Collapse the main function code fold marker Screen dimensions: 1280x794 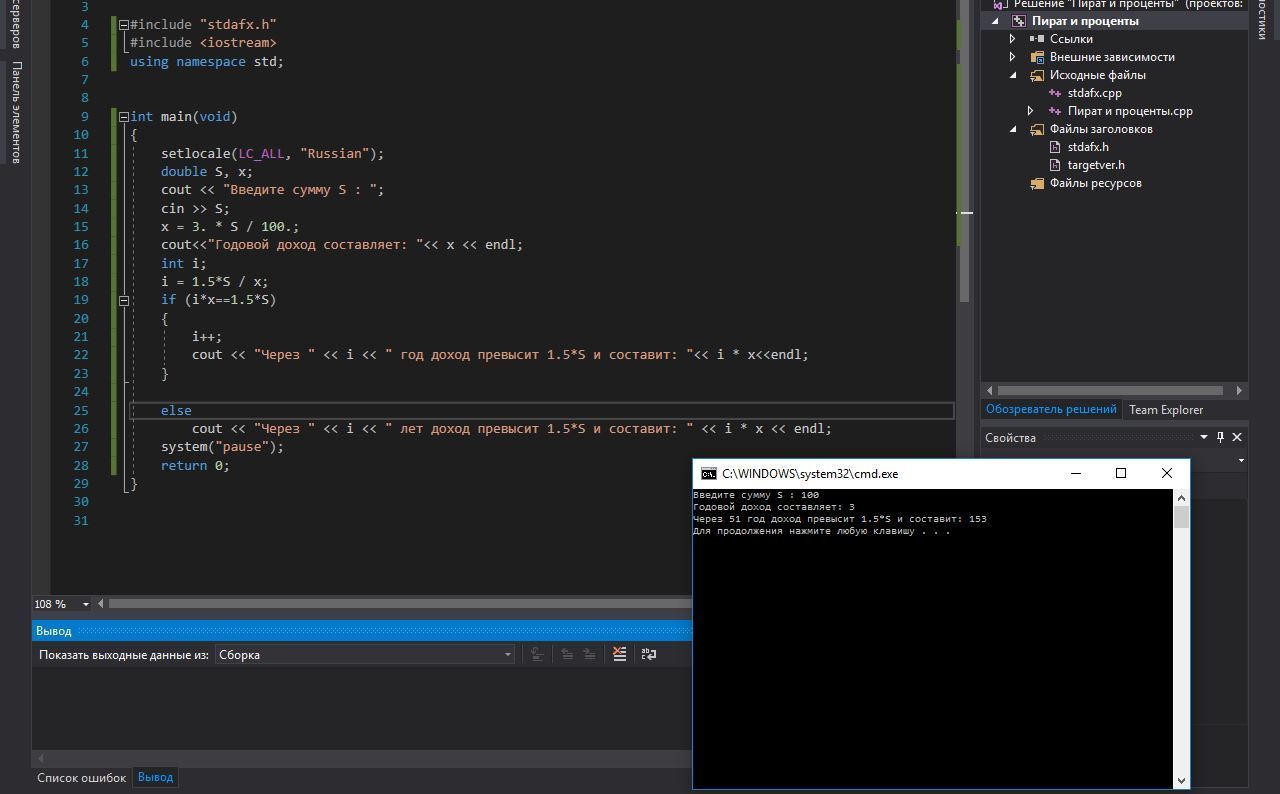tap(122, 117)
